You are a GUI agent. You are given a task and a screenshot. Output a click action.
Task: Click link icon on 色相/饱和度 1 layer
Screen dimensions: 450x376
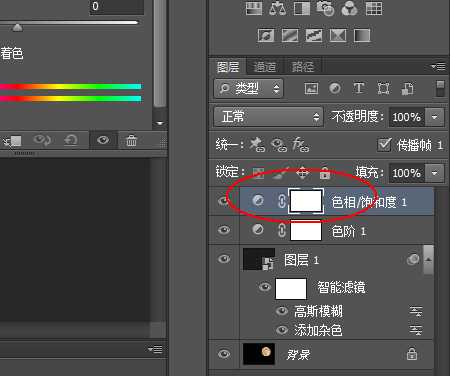[282, 201]
